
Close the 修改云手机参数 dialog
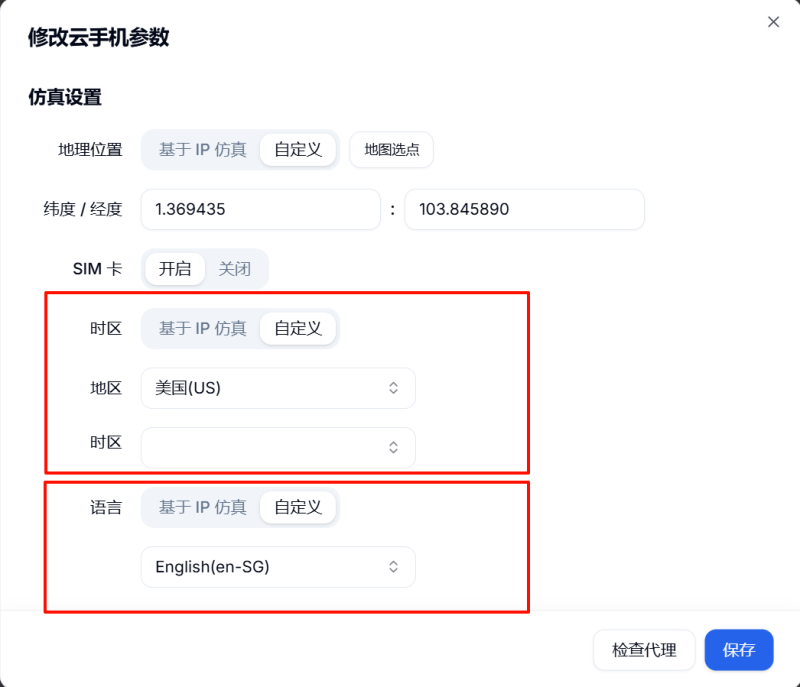773,22
